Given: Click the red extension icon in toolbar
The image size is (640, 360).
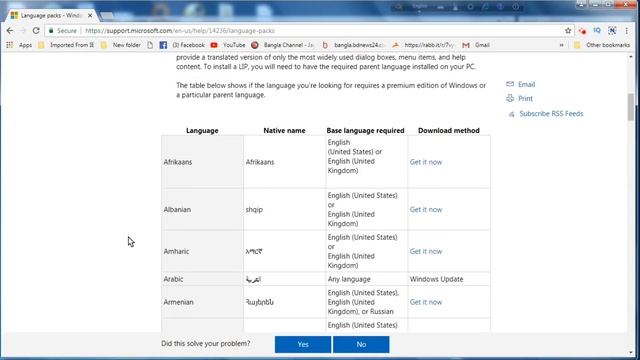Looking at the screenshot, I should pyautogui.click(x=582, y=31).
